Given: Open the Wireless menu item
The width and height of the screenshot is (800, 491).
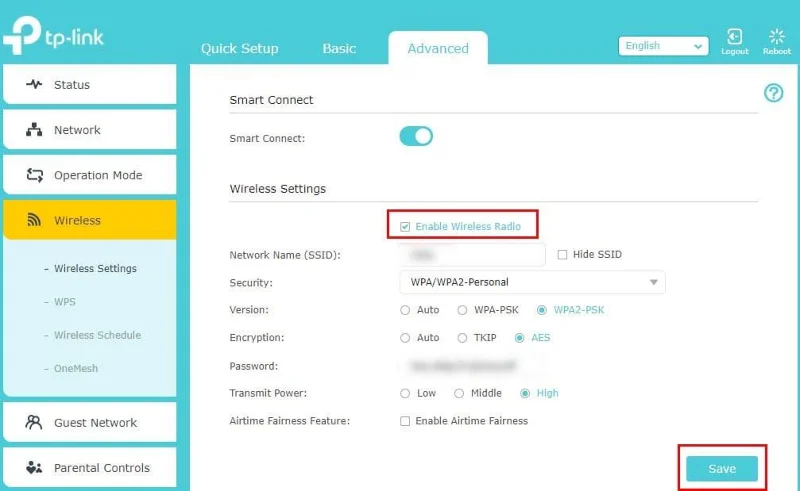Looking at the screenshot, I should coord(90,220).
